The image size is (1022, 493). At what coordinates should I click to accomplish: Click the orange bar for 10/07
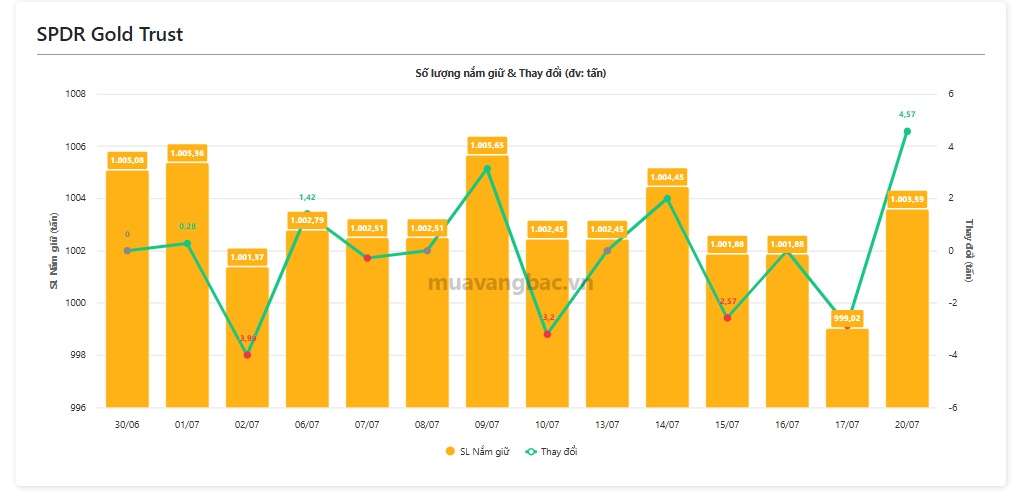point(547,323)
